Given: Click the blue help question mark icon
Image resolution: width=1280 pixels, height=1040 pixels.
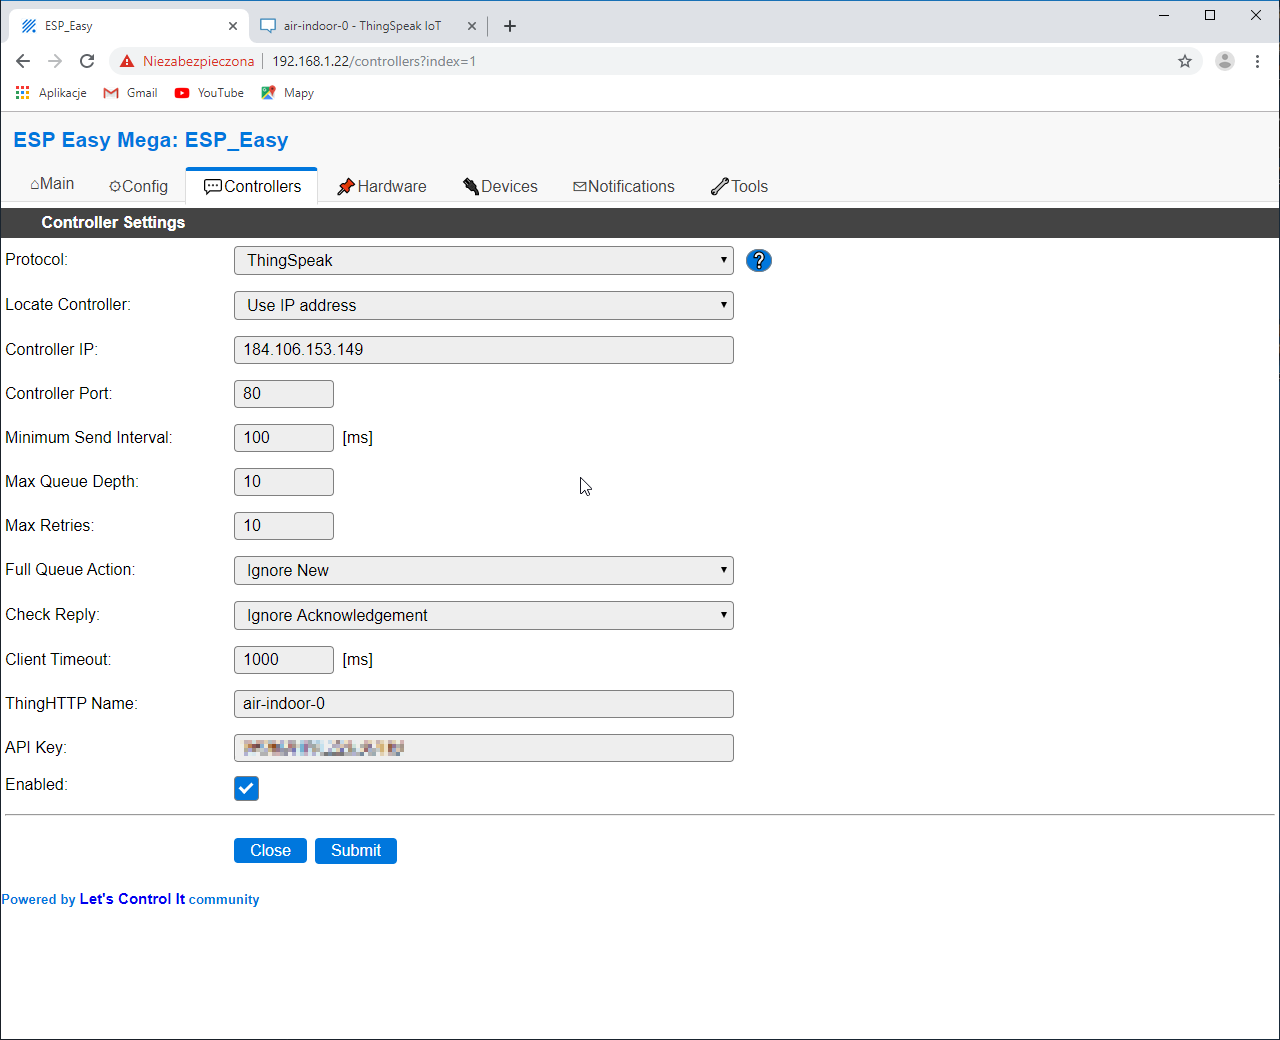Looking at the screenshot, I should coord(759,261).
